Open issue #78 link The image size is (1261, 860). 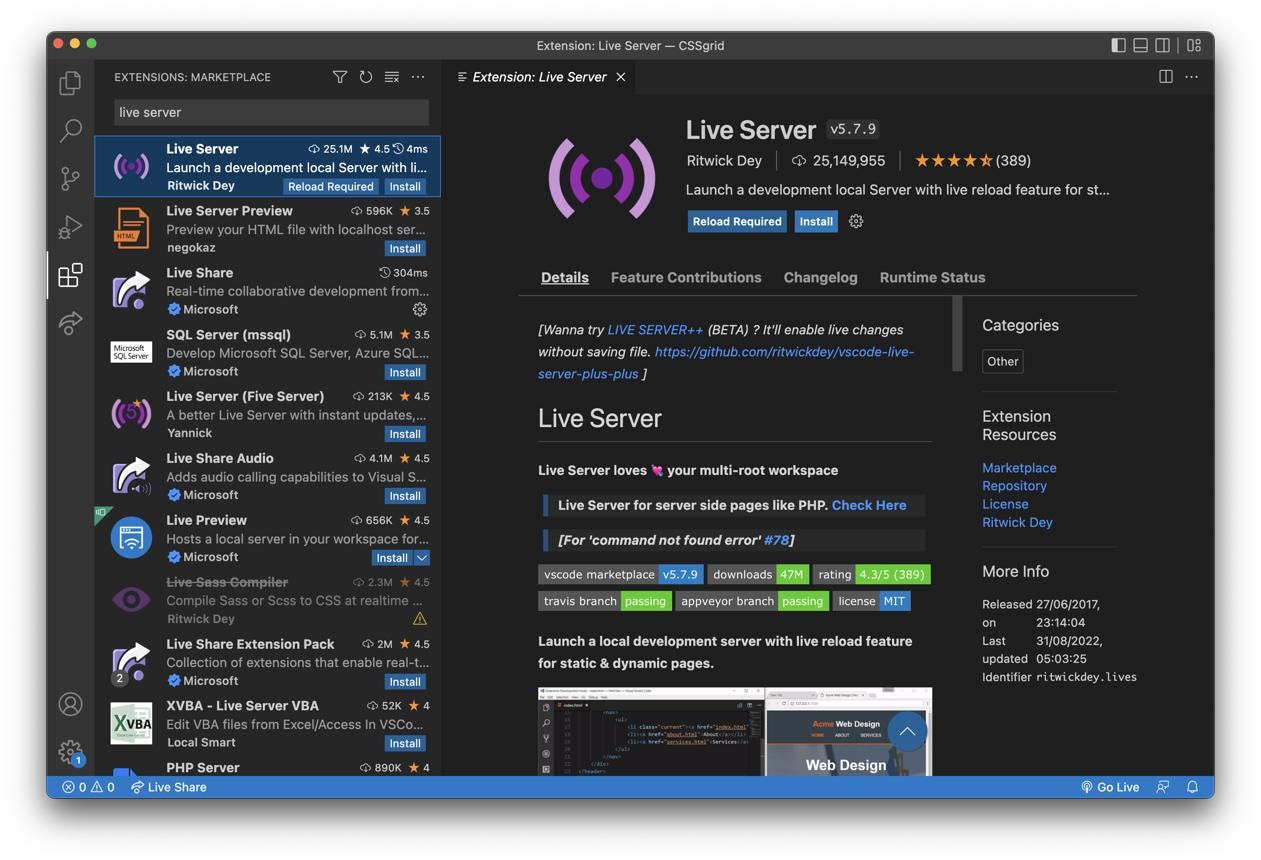click(x=776, y=540)
